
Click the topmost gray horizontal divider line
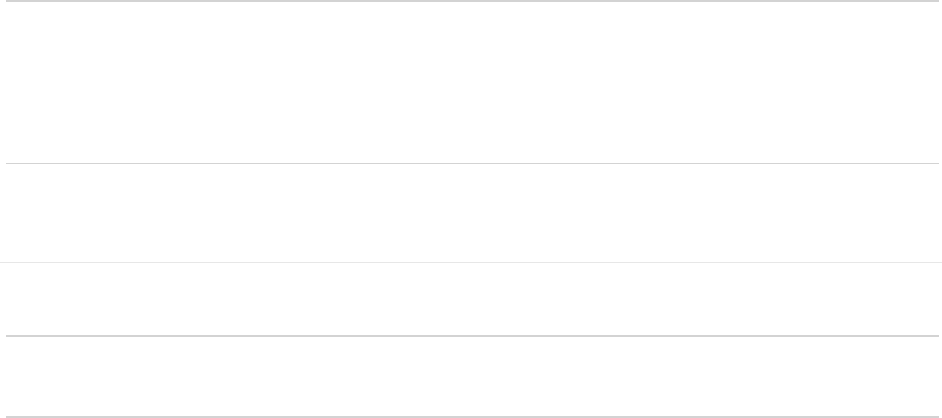point(471,1)
